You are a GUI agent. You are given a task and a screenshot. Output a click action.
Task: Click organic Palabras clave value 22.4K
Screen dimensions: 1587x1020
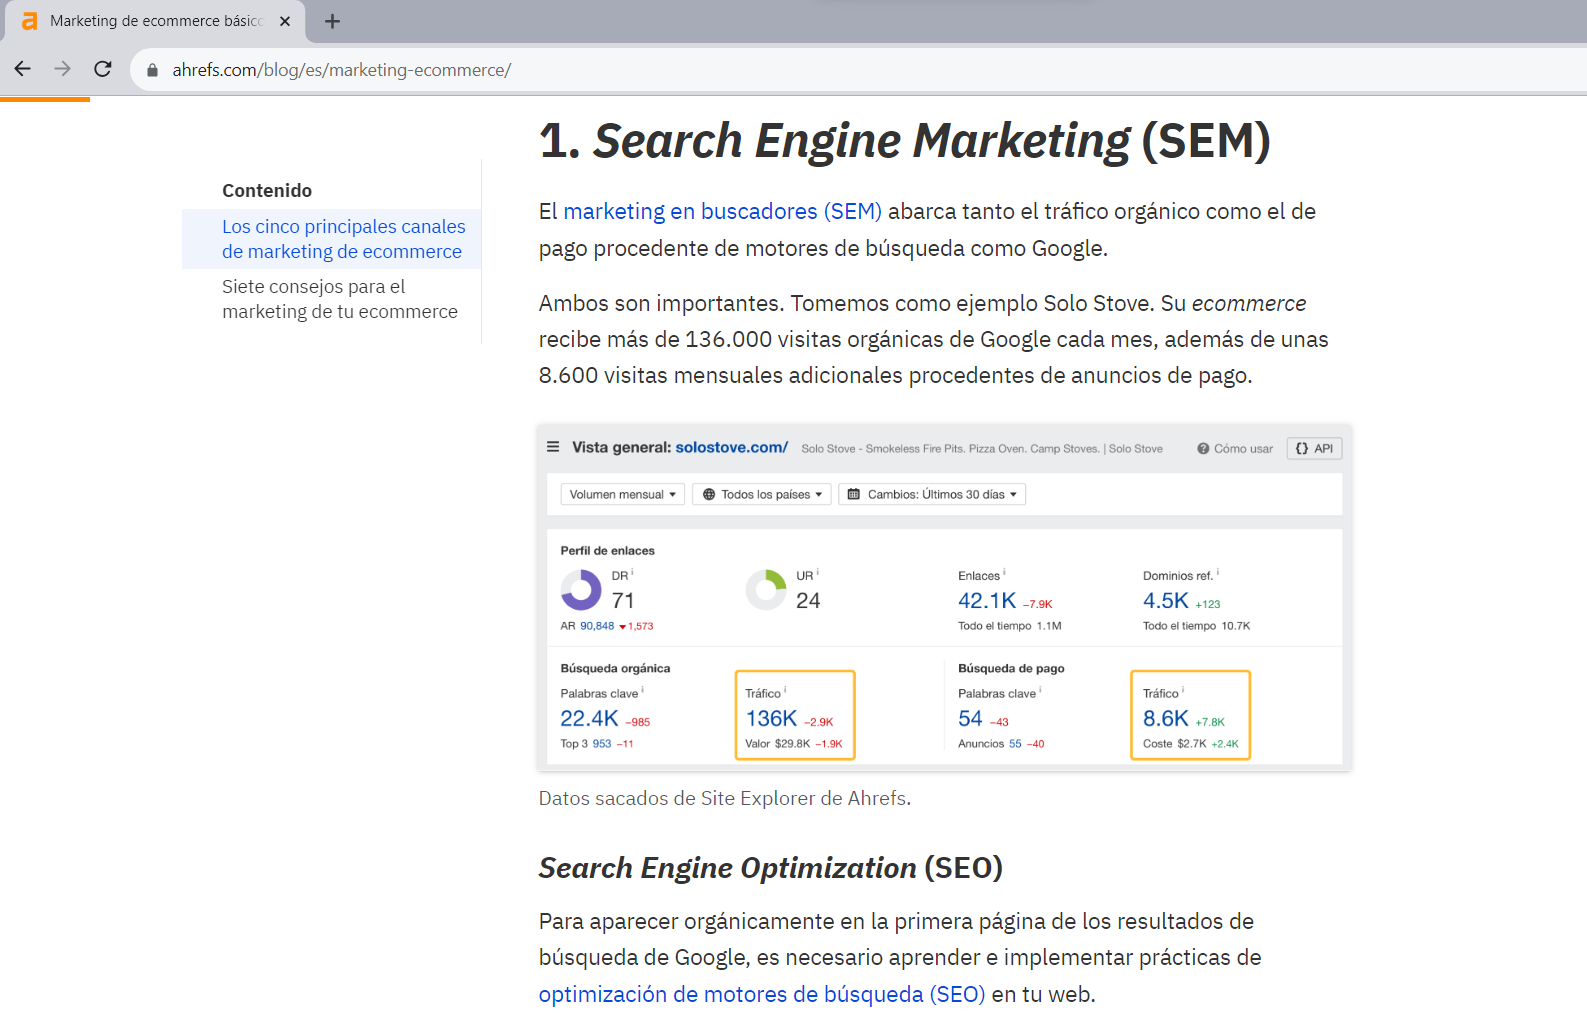(x=589, y=719)
